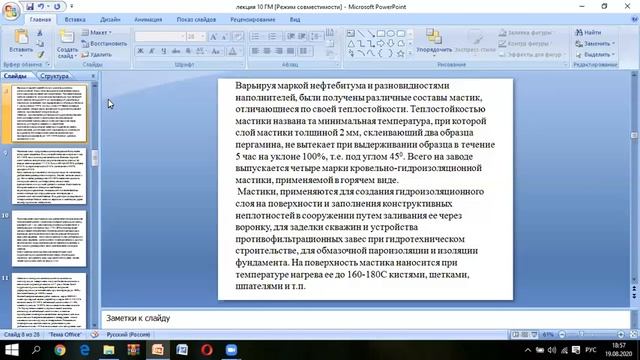Select slide 10 thumbnail

pyautogui.click(x=49, y=238)
